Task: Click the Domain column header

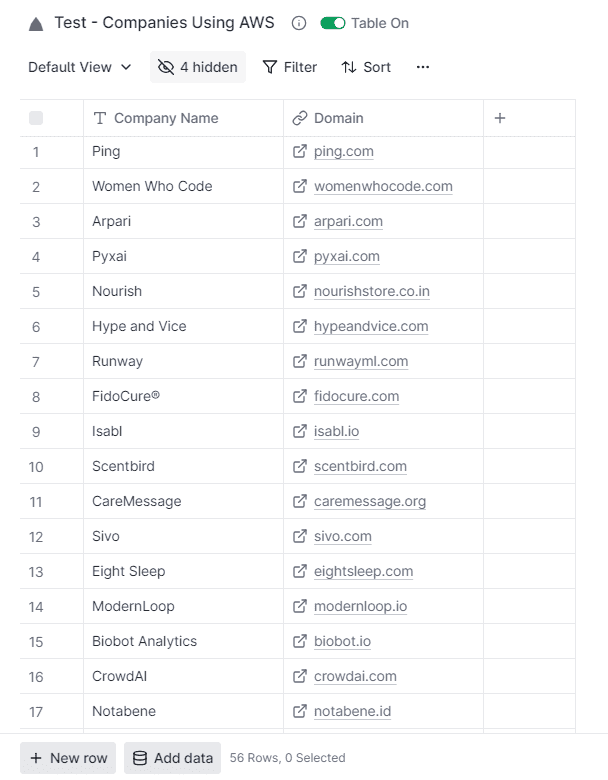Action: coord(339,118)
